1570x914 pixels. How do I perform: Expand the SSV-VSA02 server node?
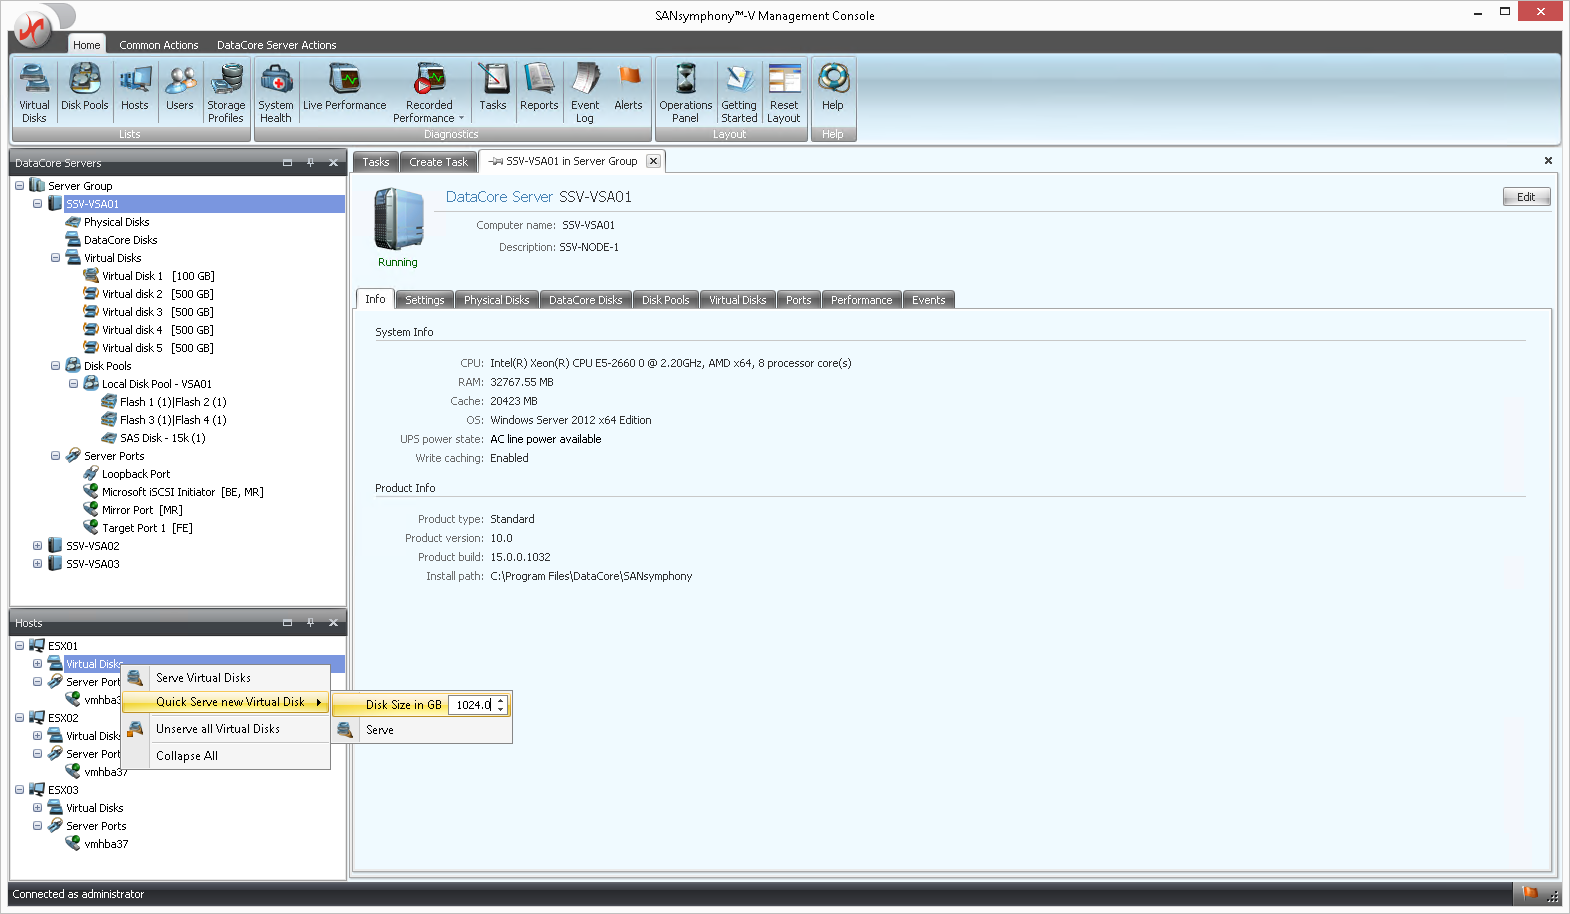pyautogui.click(x=37, y=546)
